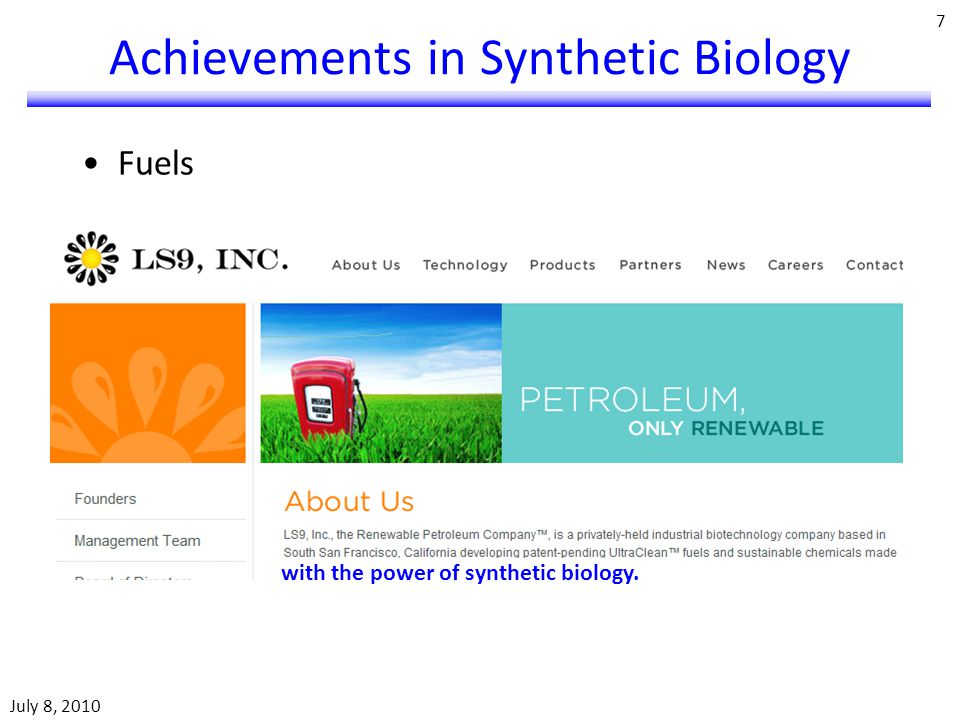Open the Founders sidebar link
960x720 pixels.
tap(105, 499)
